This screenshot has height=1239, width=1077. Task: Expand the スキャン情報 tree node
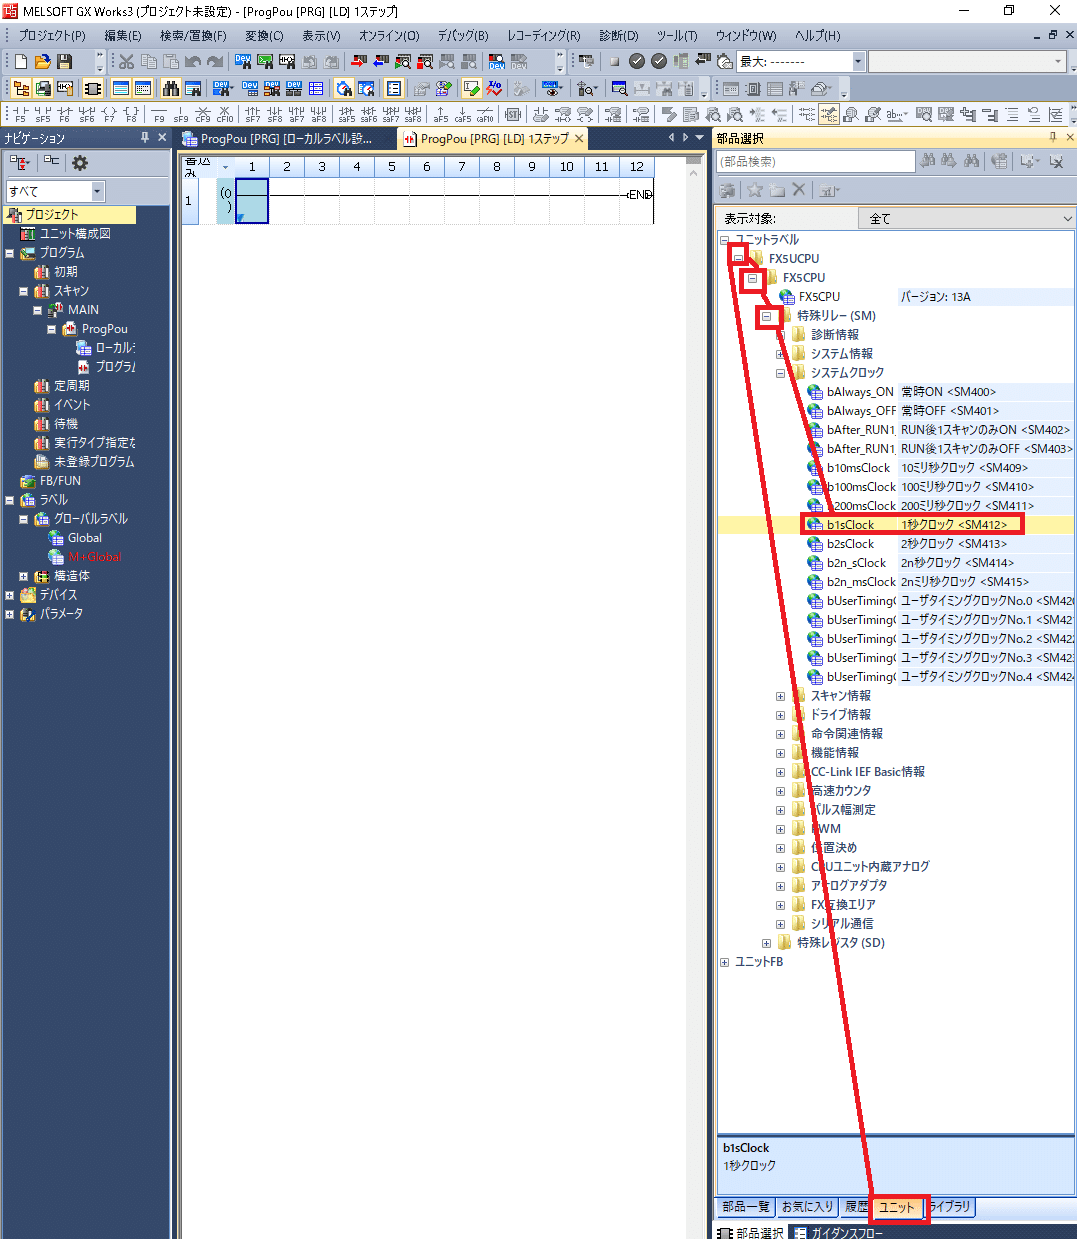click(781, 695)
